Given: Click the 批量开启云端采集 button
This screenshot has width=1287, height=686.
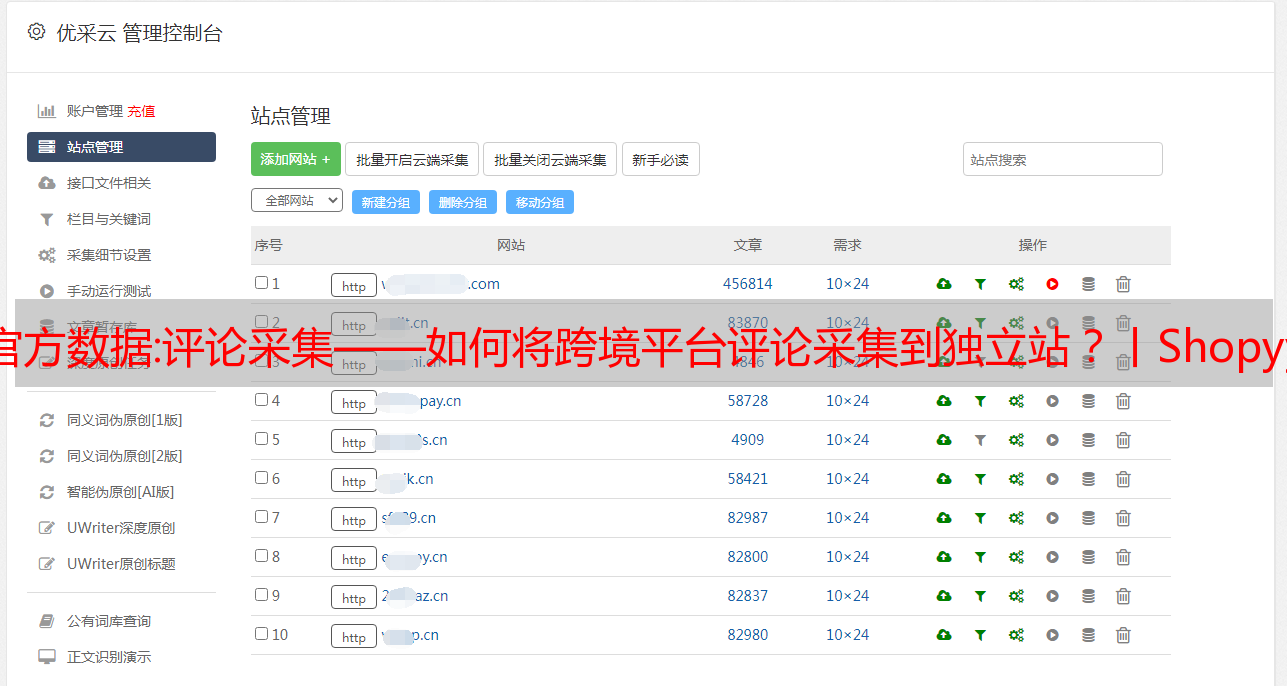Looking at the screenshot, I should 412,159.
